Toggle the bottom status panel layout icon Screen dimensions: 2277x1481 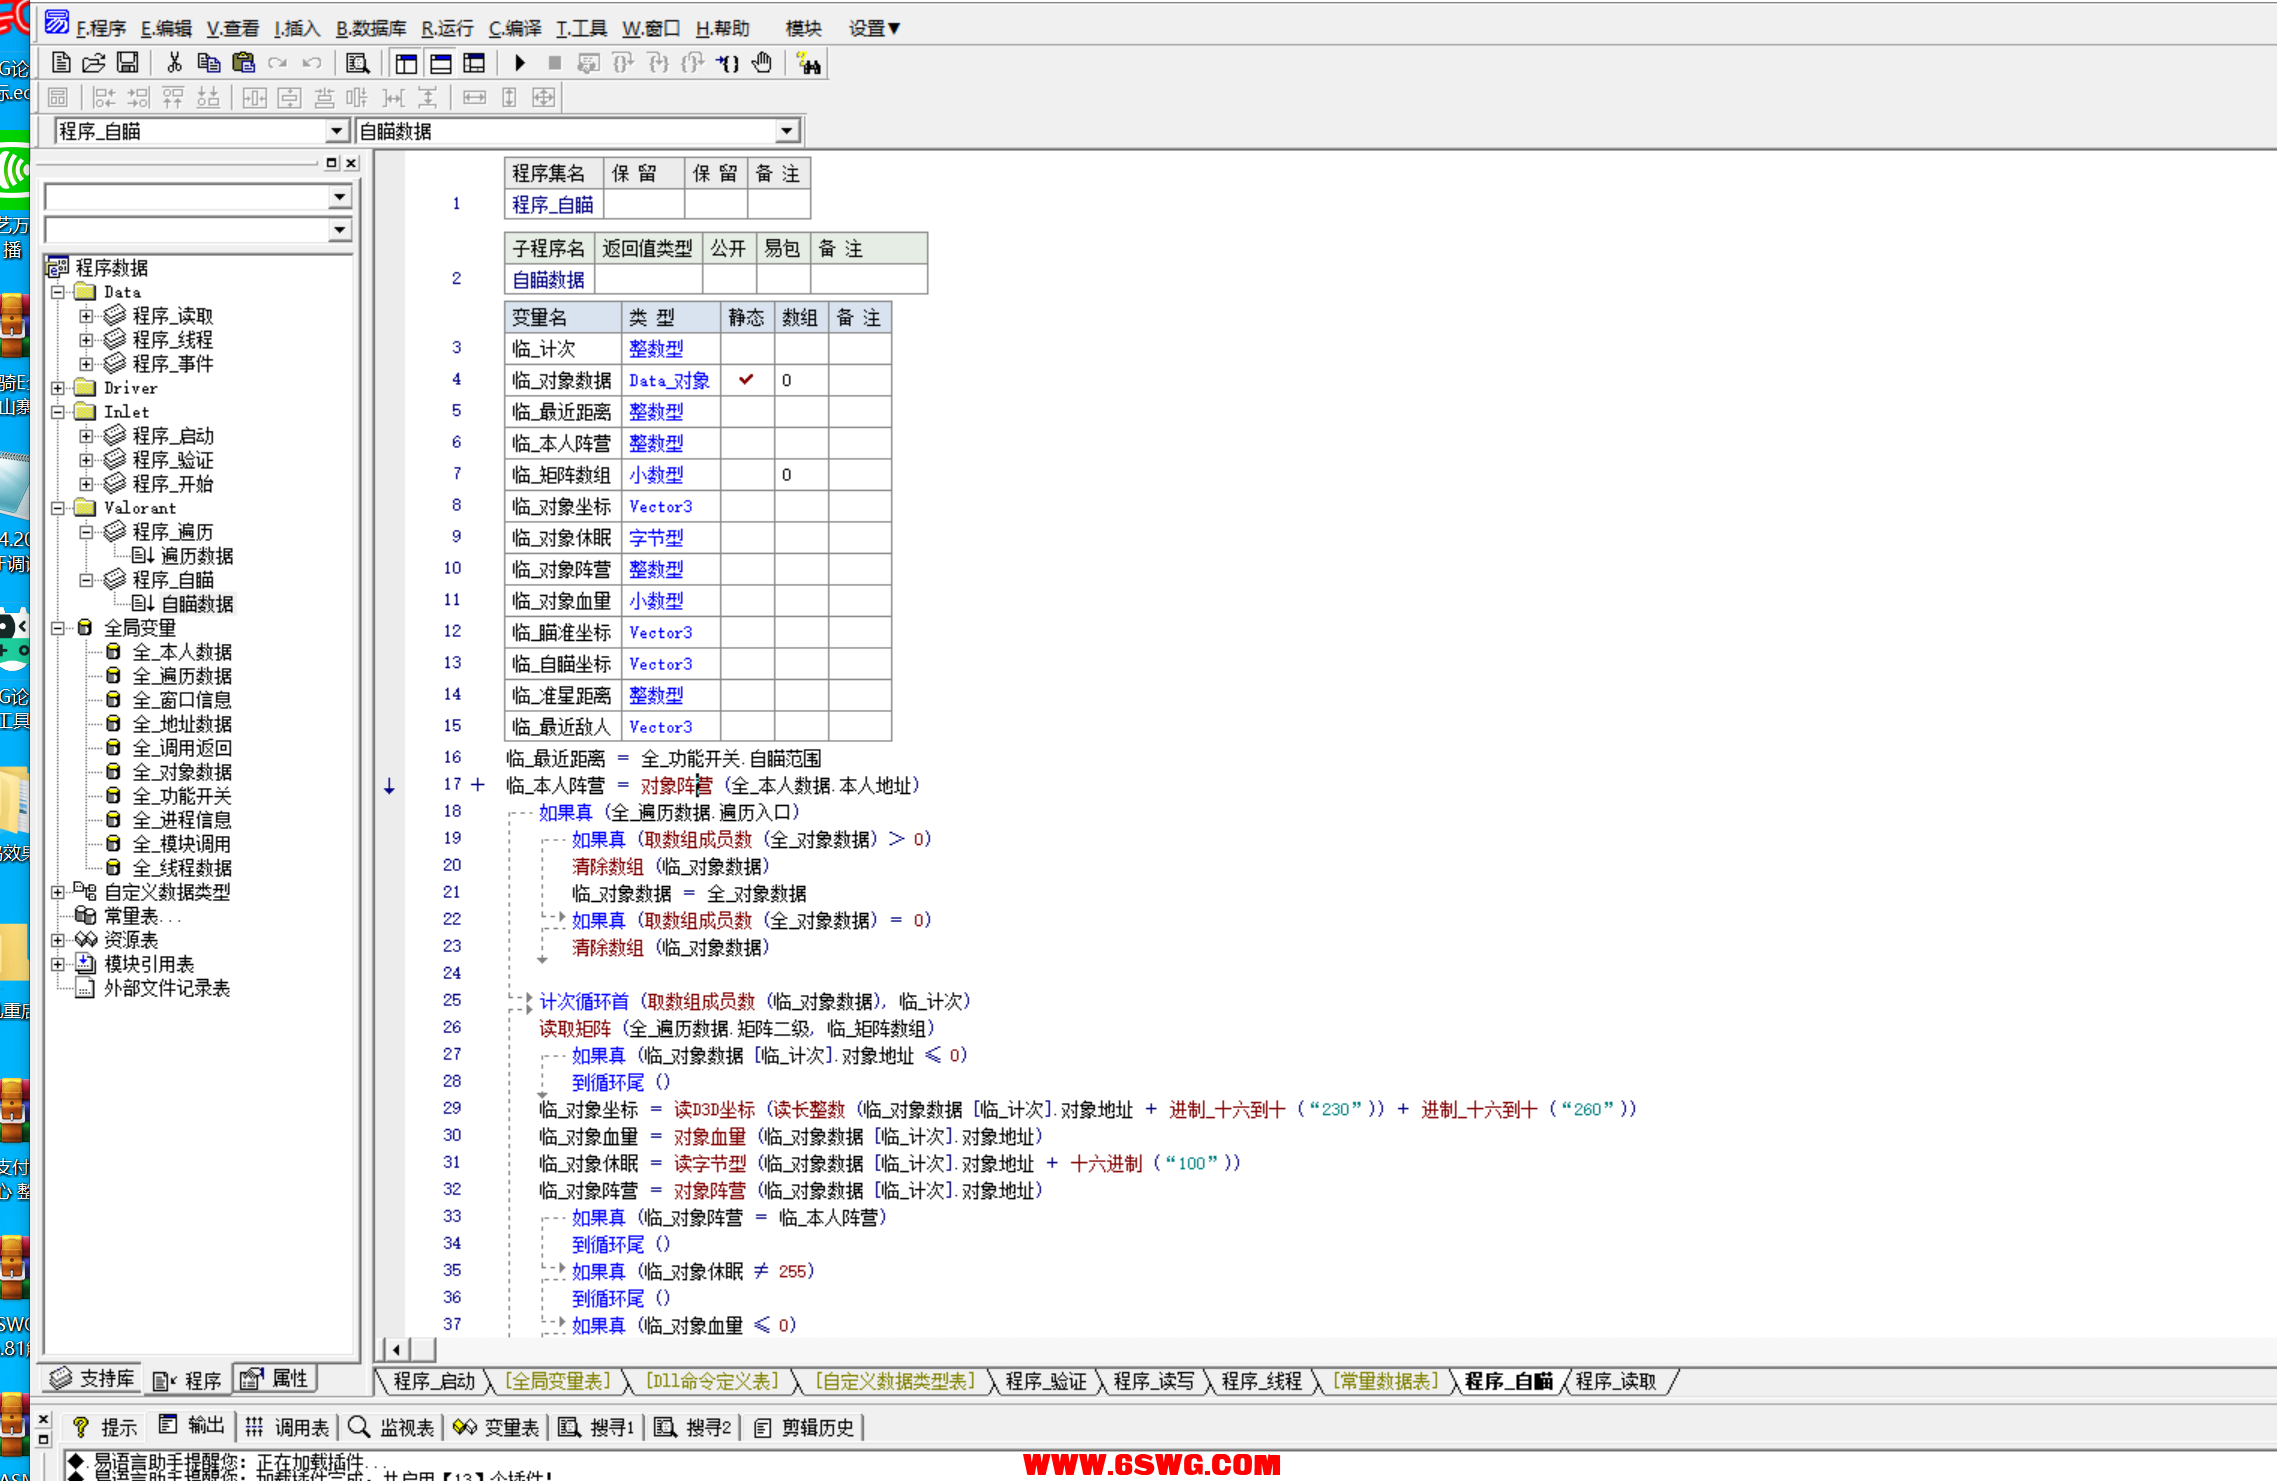[440, 63]
